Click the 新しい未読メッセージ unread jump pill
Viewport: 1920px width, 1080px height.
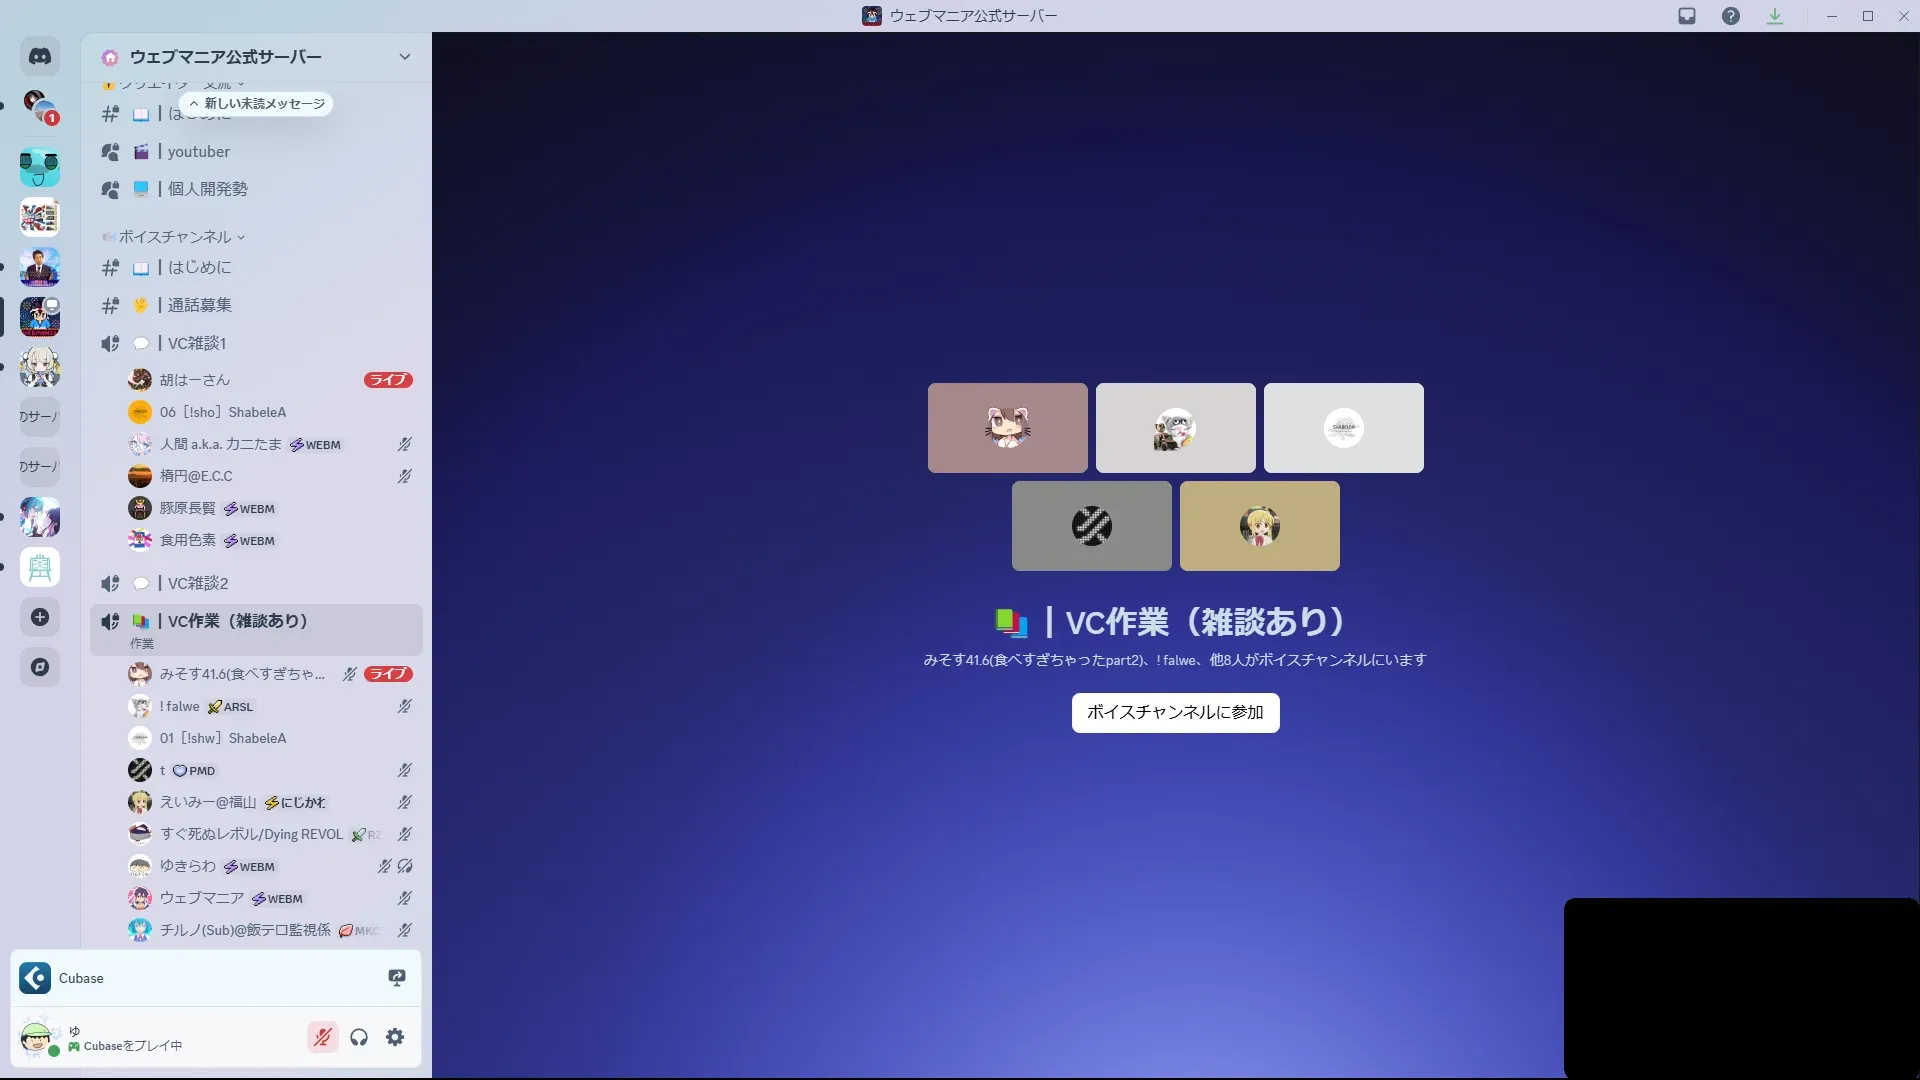(x=257, y=104)
